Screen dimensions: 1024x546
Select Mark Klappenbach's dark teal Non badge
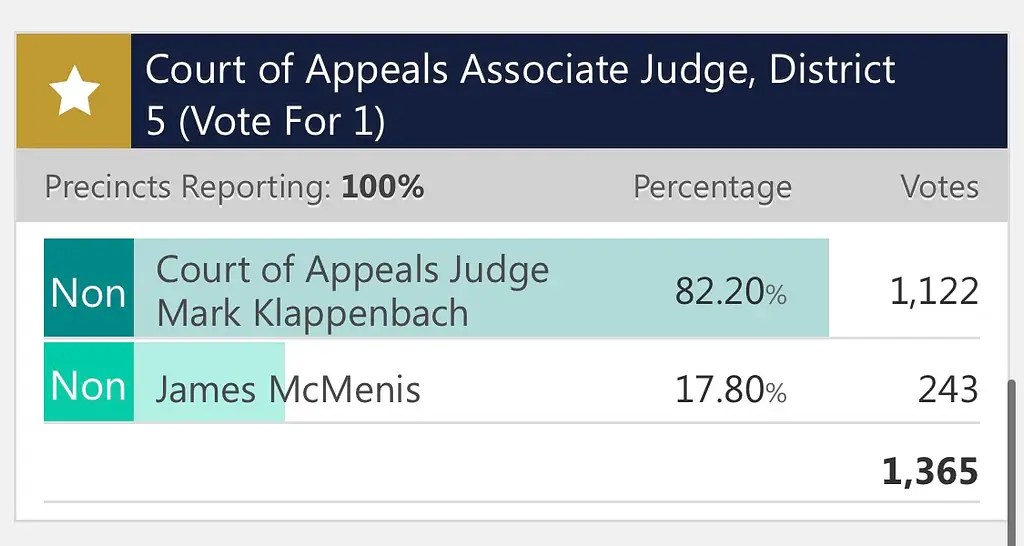click(x=89, y=288)
